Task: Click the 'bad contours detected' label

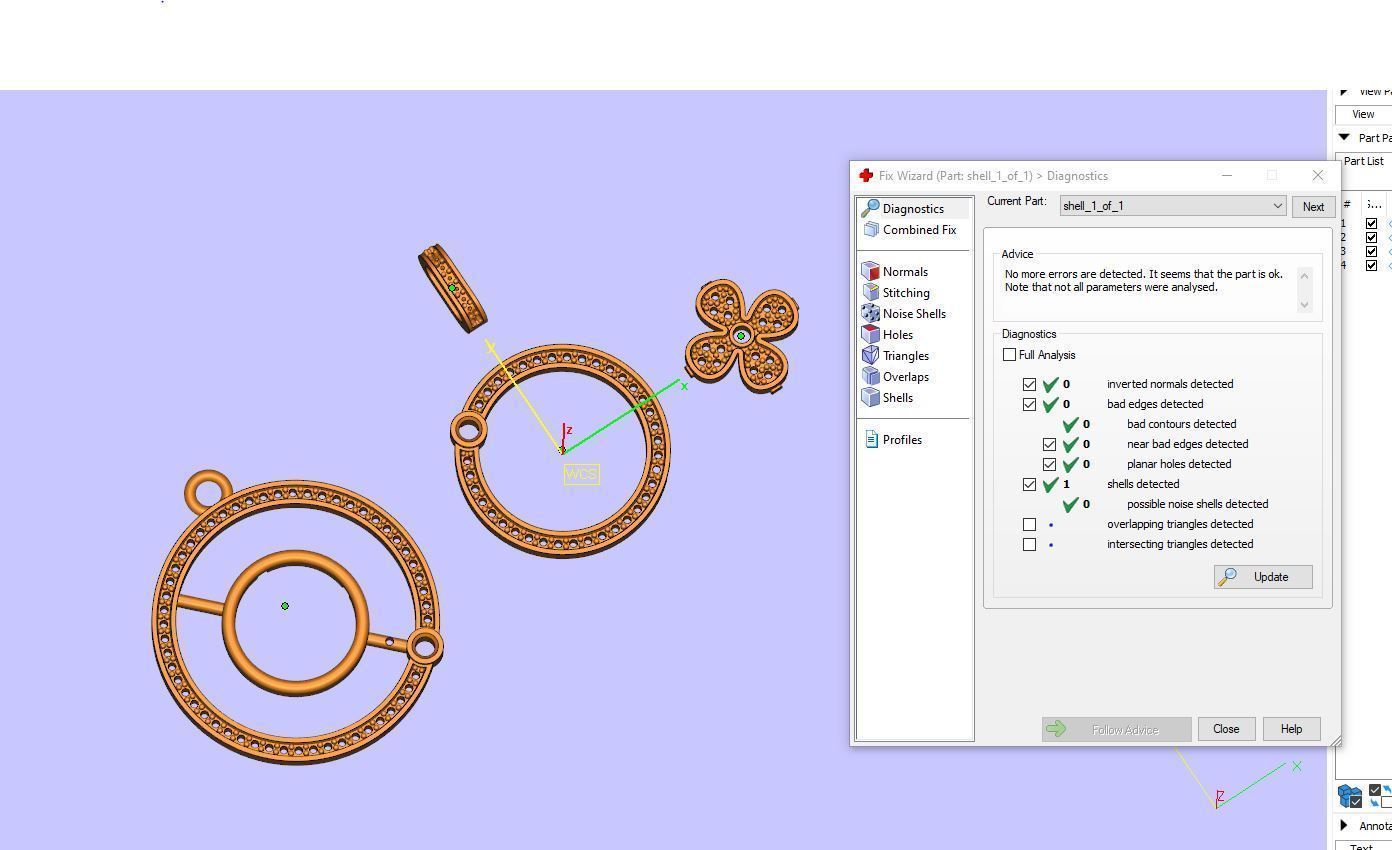Action: (x=1181, y=424)
